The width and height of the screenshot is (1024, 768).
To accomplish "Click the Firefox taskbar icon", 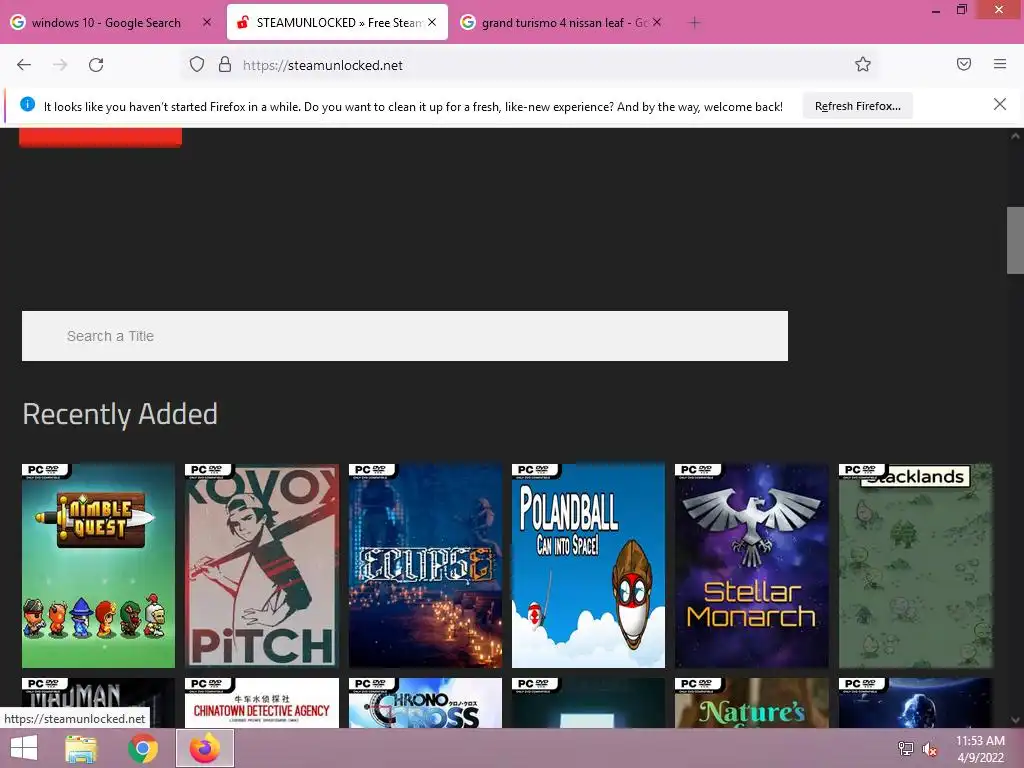I will (205, 748).
